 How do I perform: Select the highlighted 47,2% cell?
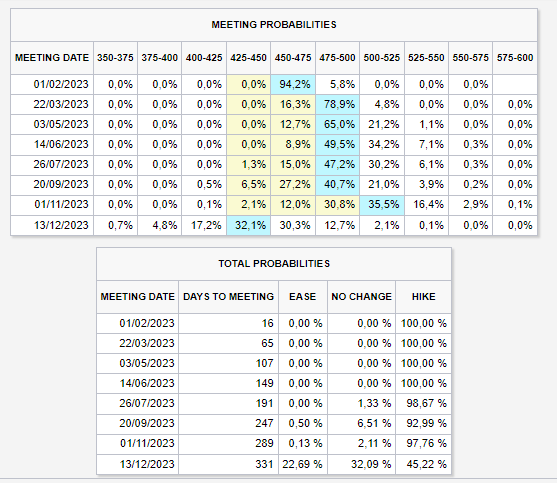[x=337, y=164]
